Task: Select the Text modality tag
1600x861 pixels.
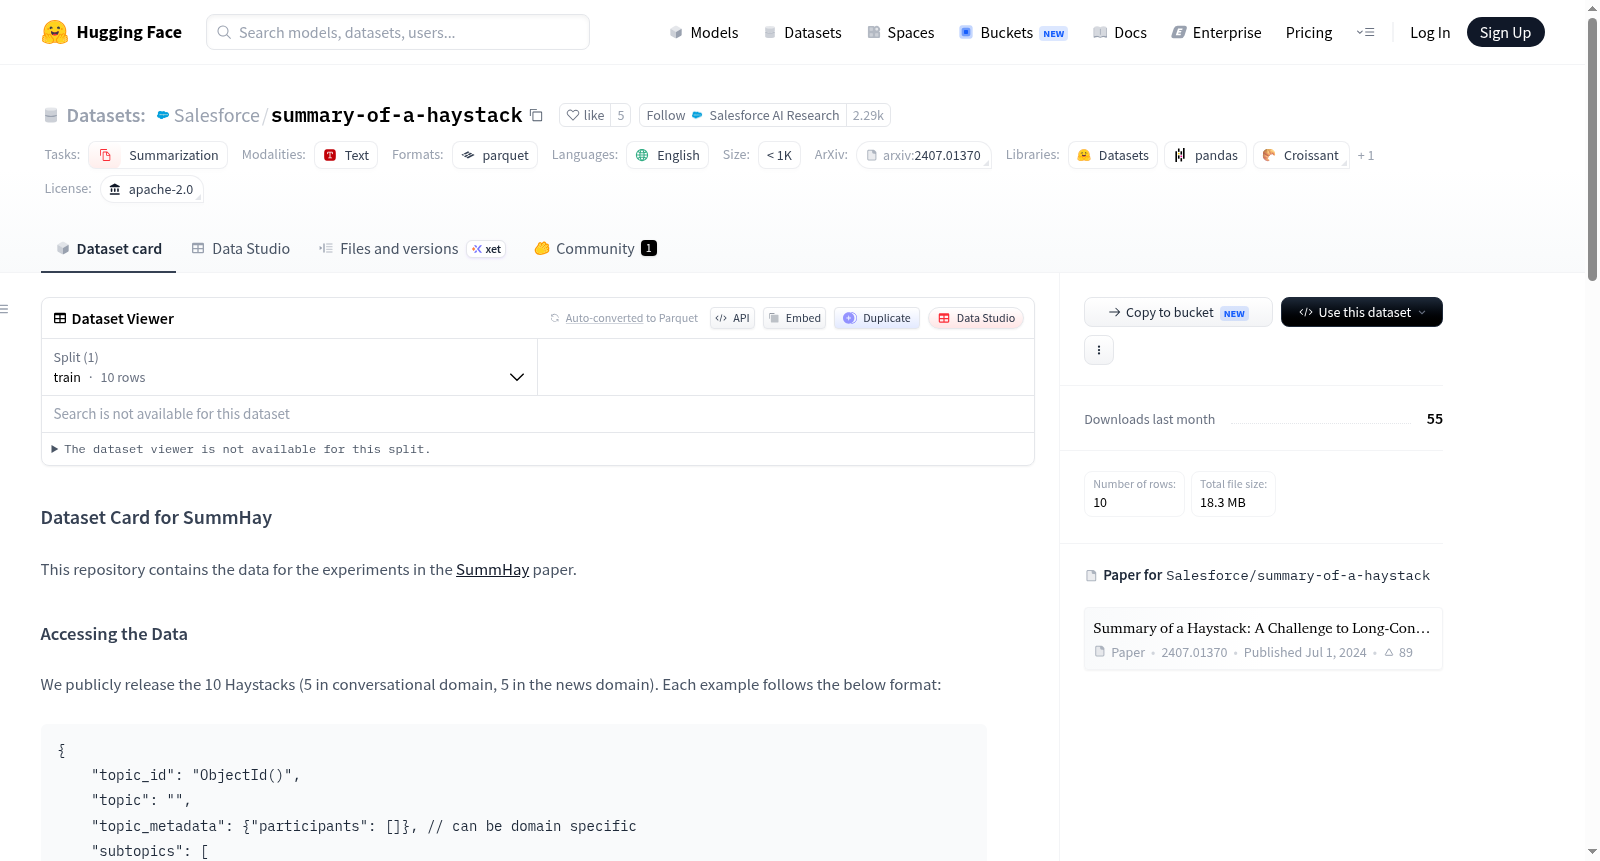Action: coord(346,155)
